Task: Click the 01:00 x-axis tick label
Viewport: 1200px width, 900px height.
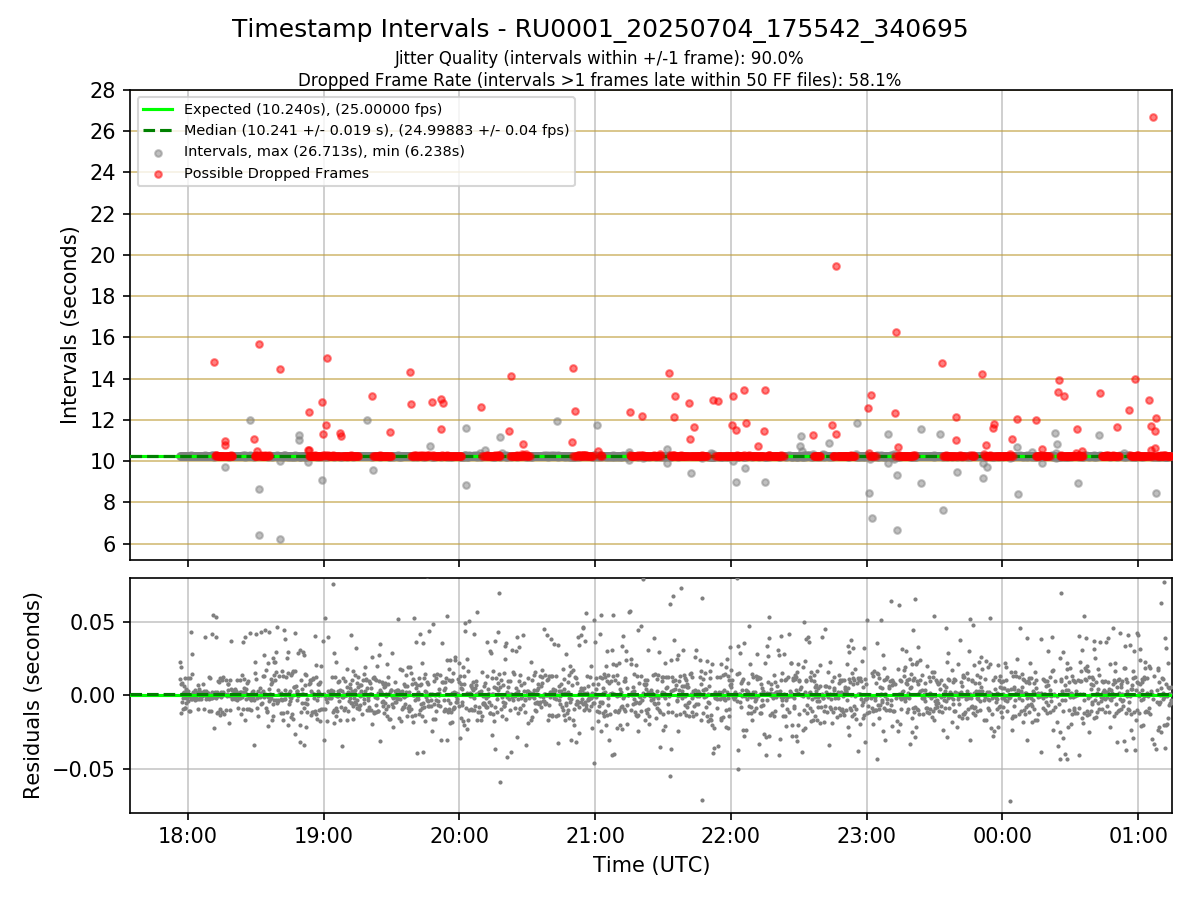Action: [x=1138, y=834]
